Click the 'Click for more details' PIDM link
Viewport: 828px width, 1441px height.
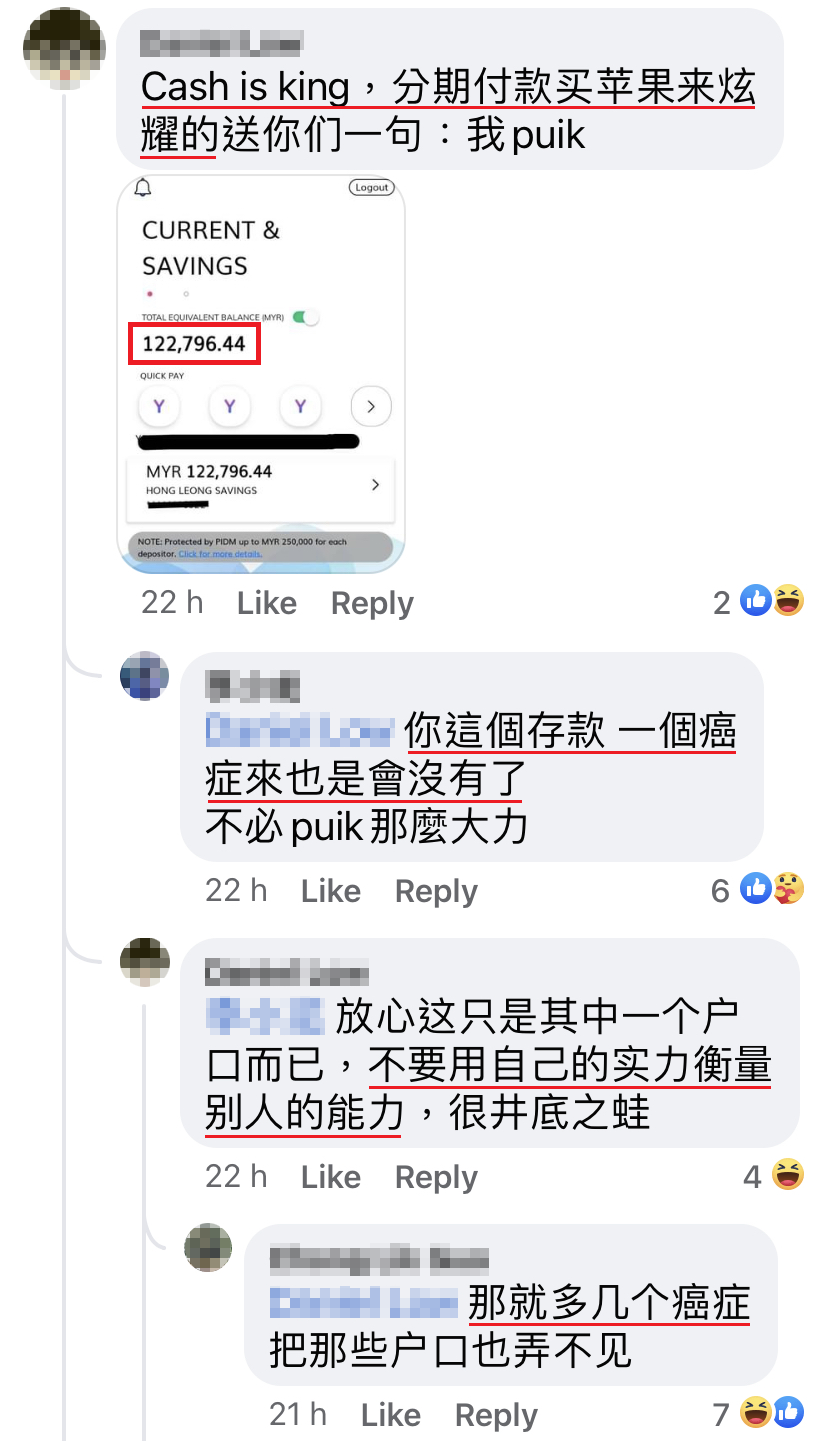220,553
